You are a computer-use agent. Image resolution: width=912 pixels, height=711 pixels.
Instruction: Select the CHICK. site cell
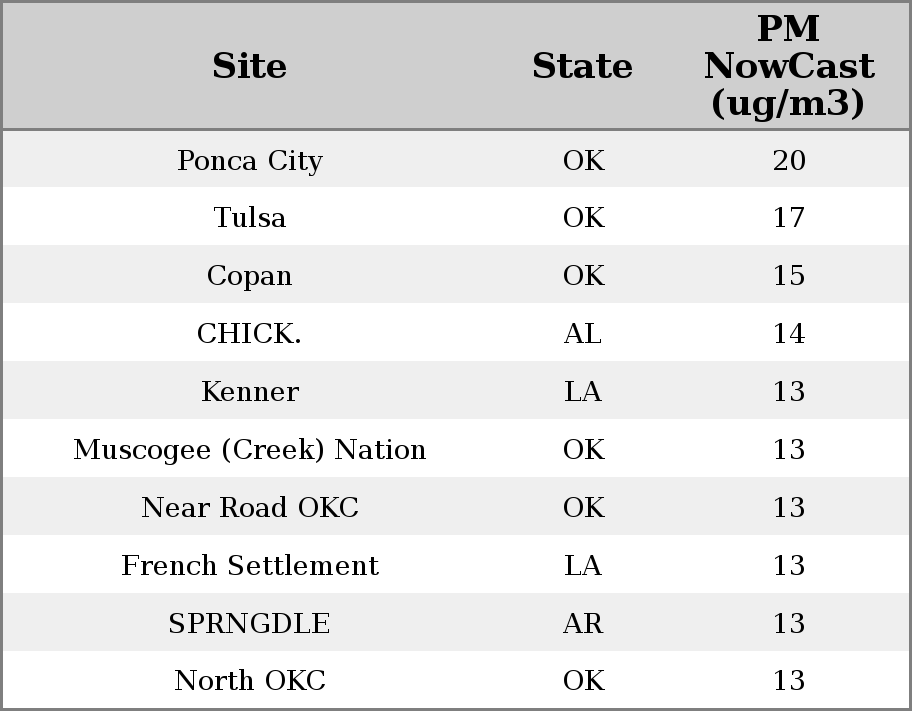point(249,334)
